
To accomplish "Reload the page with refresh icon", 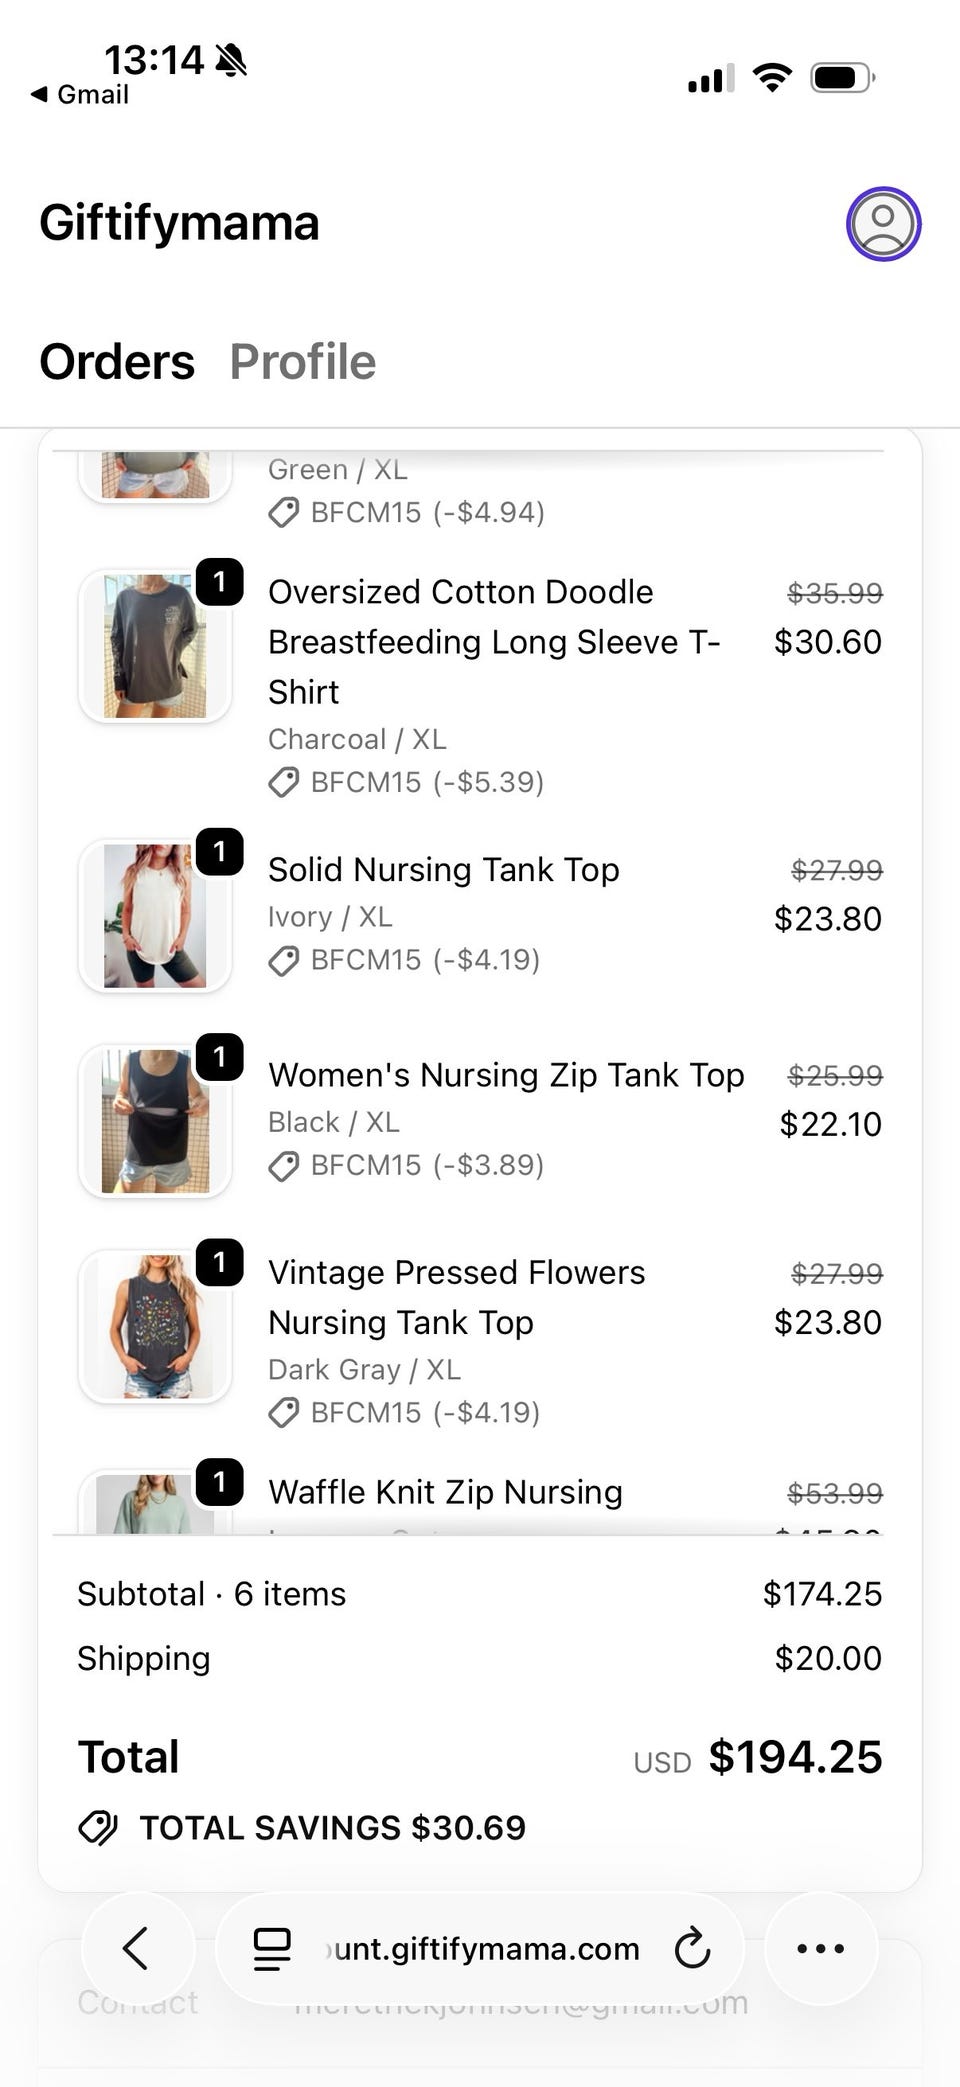I will click(x=692, y=1948).
